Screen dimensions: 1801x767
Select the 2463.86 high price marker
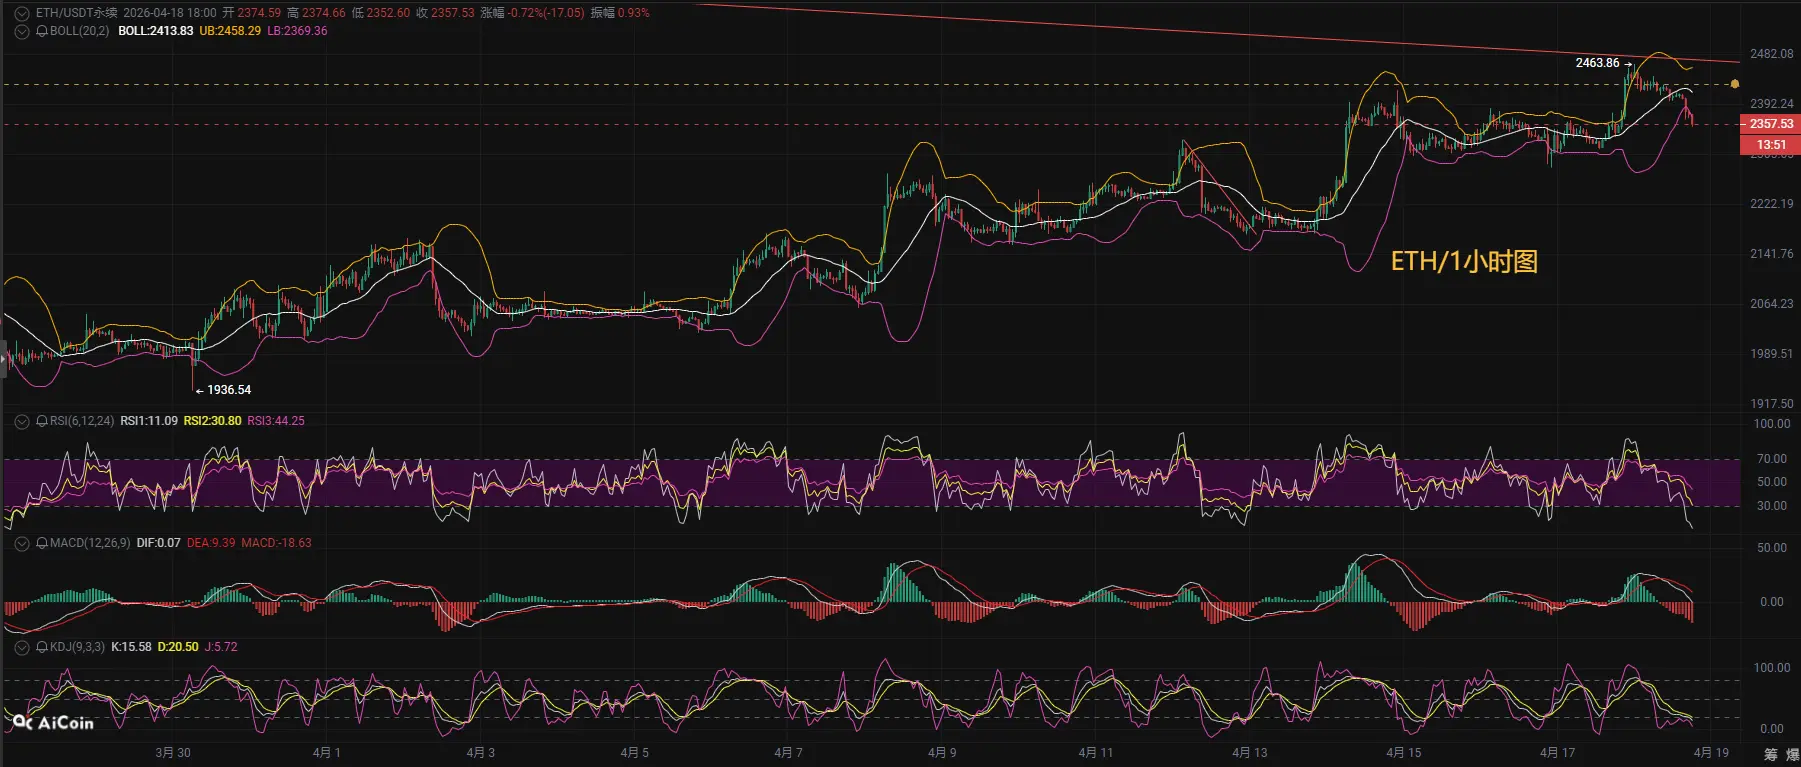pyautogui.click(x=1597, y=63)
